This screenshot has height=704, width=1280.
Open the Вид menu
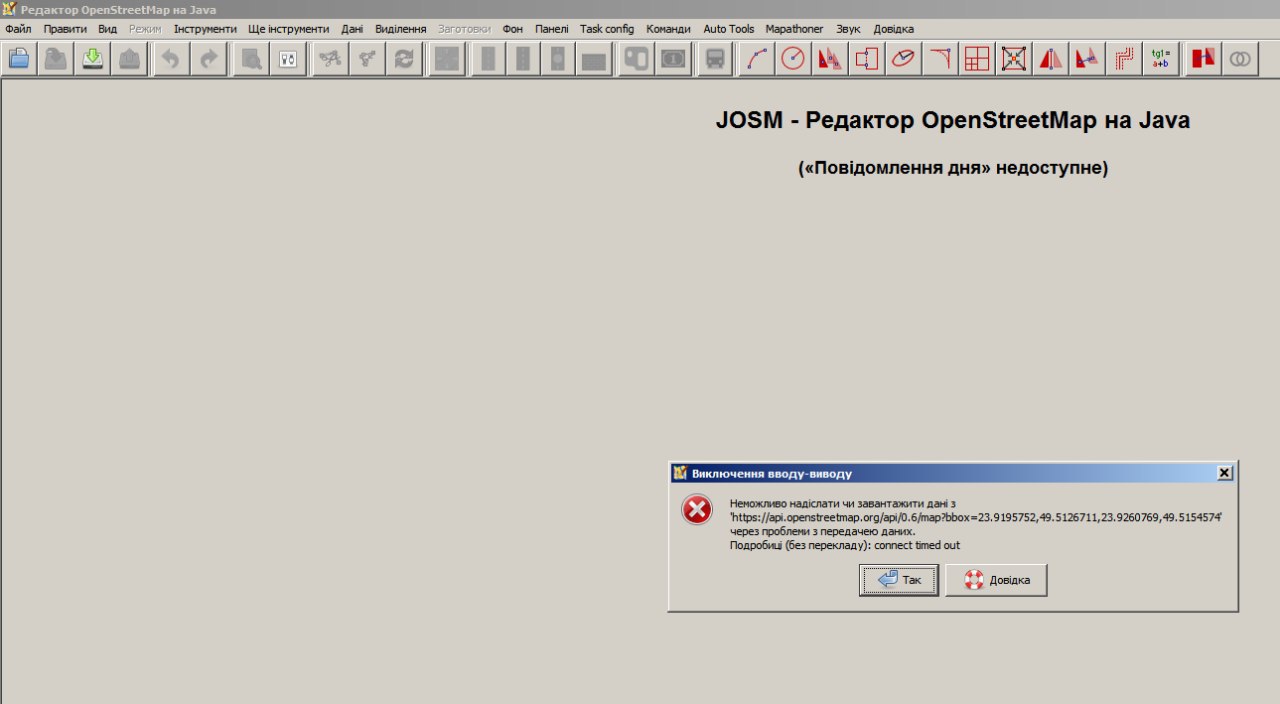108,29
